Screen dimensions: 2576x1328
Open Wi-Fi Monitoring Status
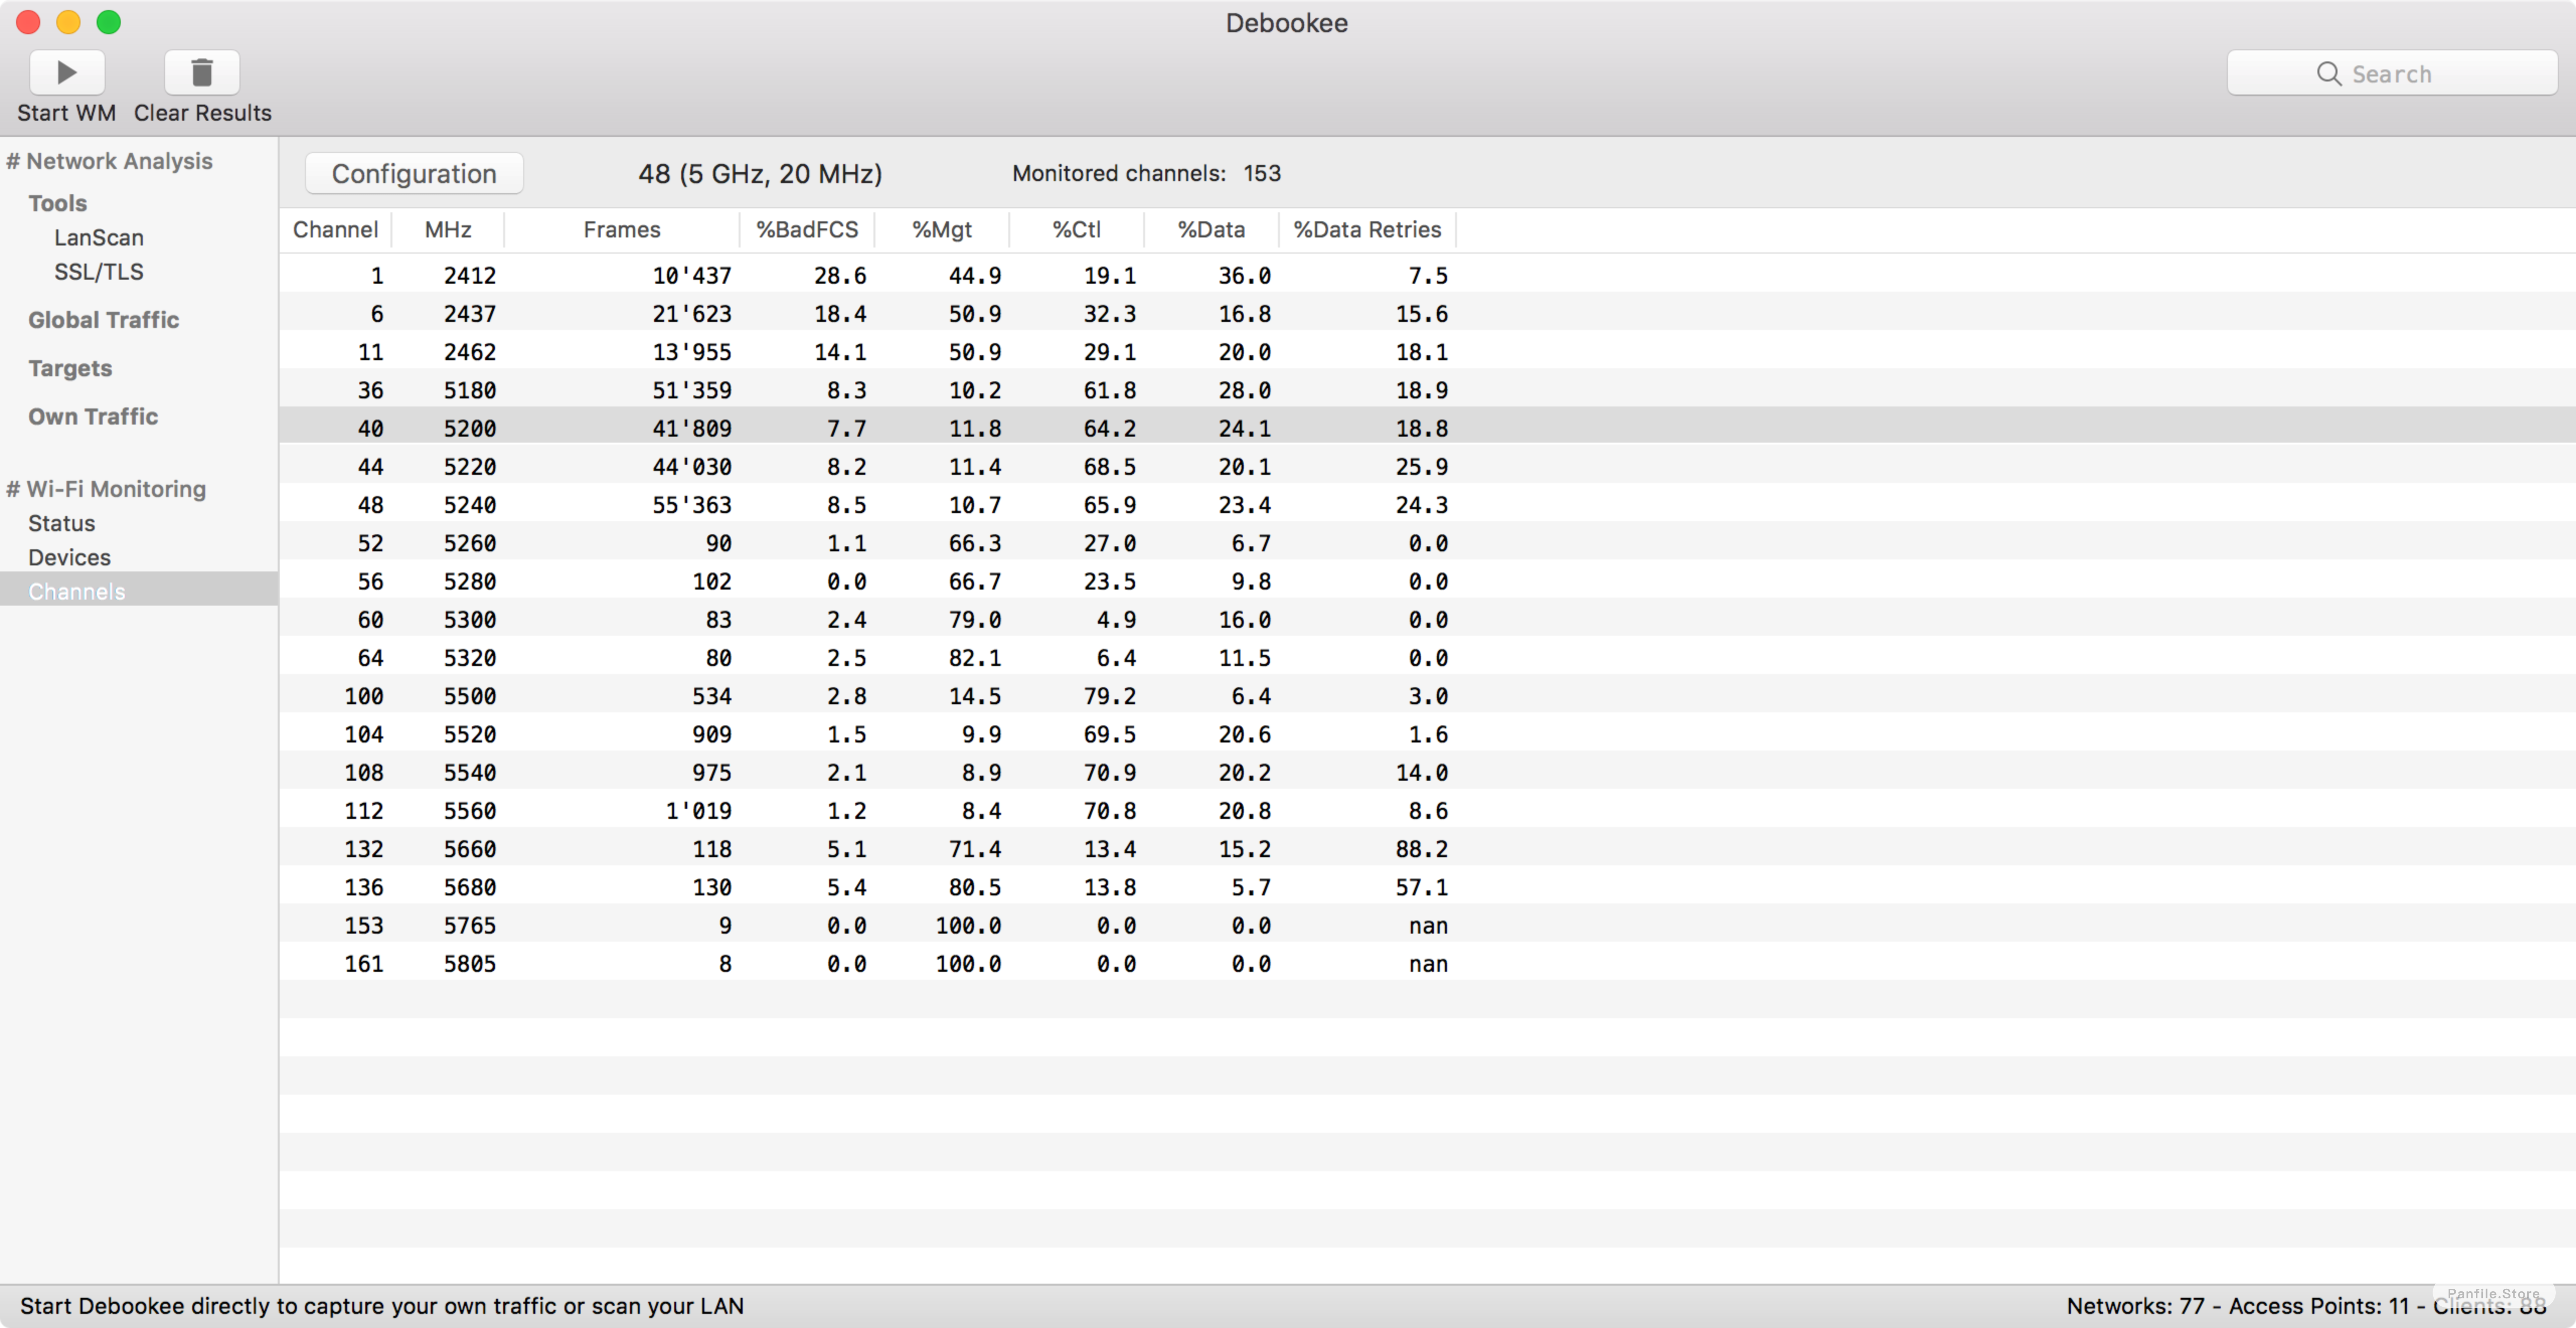click(61, 523)
